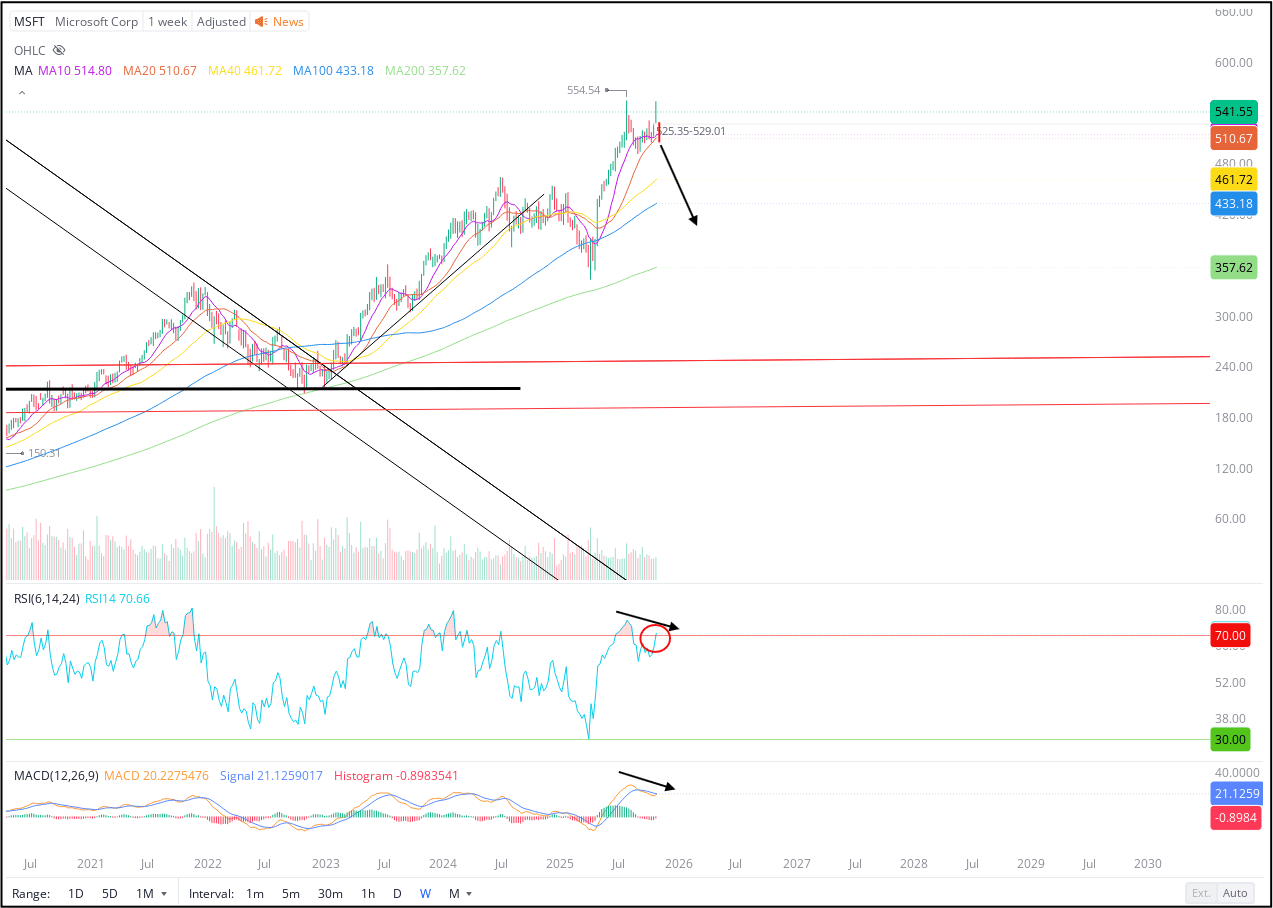The image size is (1273, 908).
Task: Click the red 510.67 price label
Action: (1233, 138)
